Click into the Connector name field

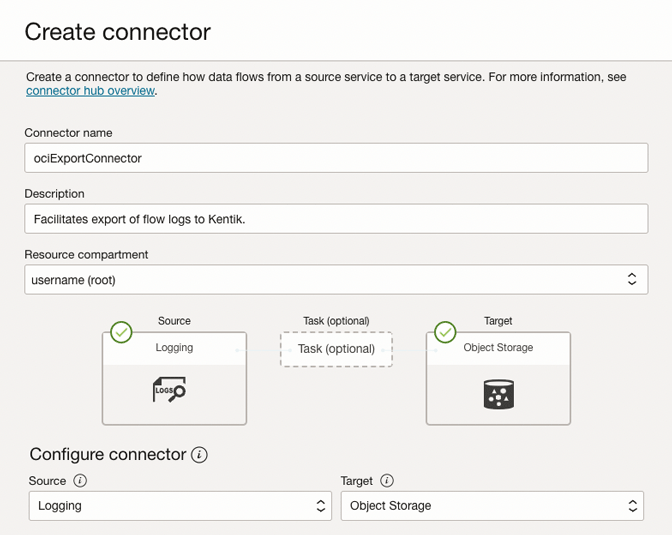tap(335, 158)
